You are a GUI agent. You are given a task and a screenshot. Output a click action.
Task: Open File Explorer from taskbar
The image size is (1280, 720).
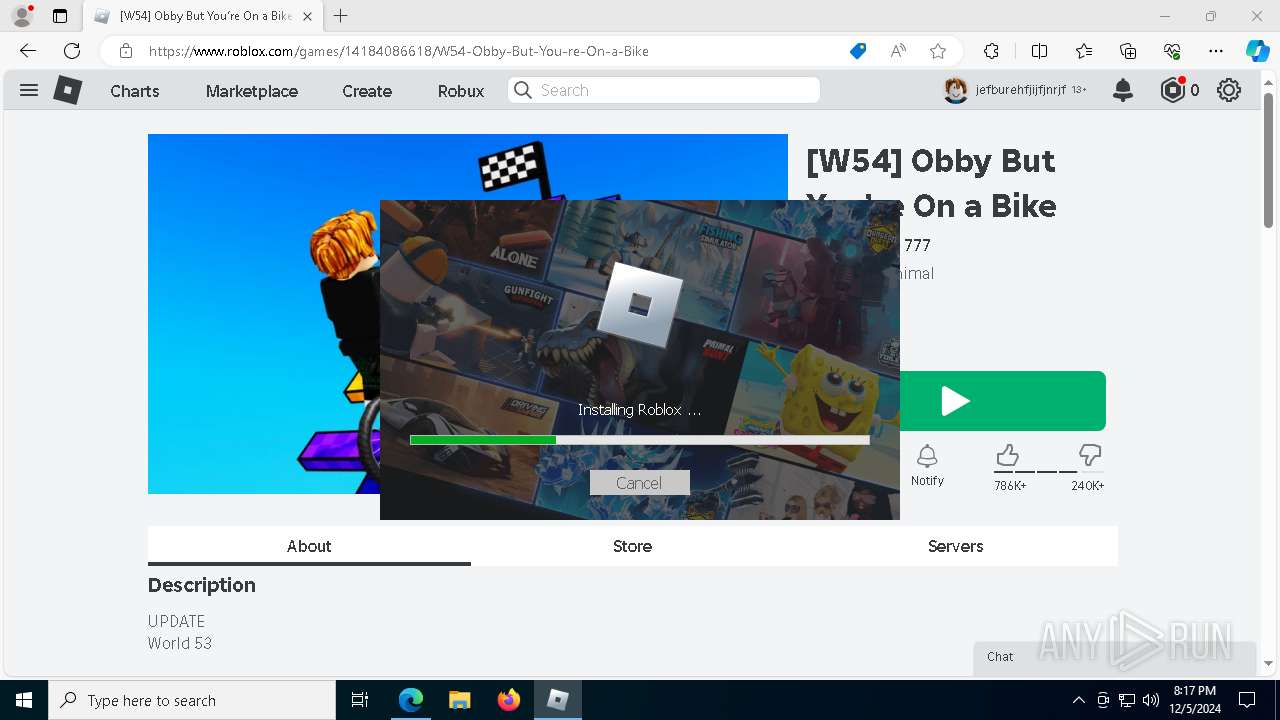pos(459,700)
